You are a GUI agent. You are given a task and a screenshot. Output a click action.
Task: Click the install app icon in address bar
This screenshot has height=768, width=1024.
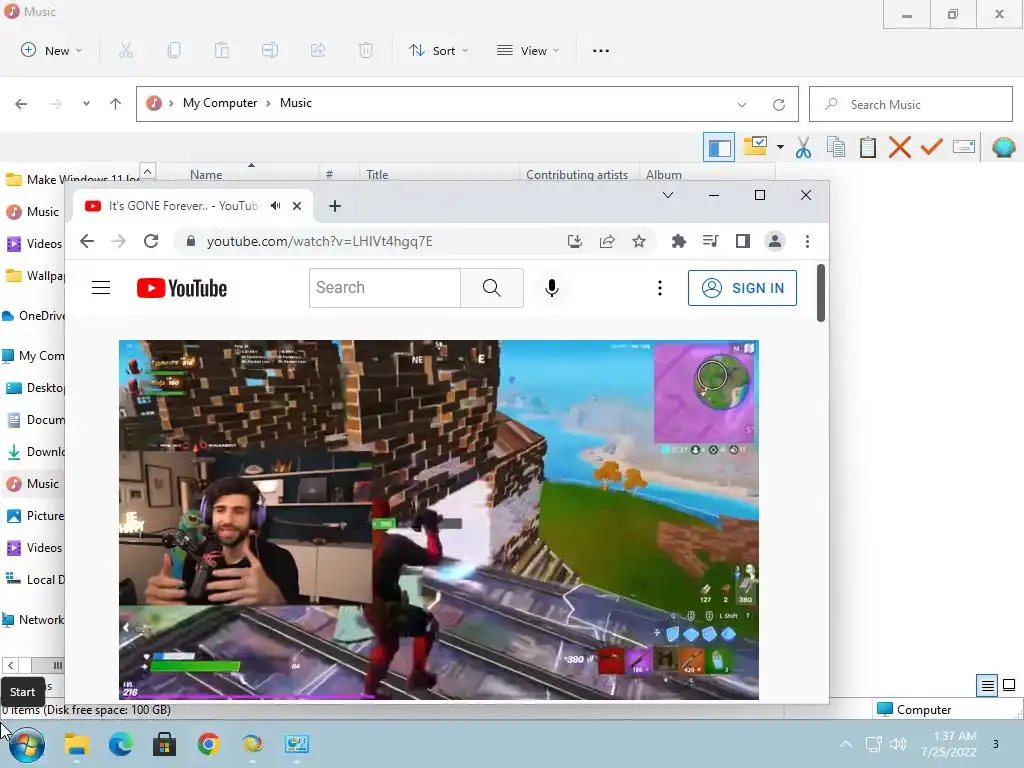point(575,242)
